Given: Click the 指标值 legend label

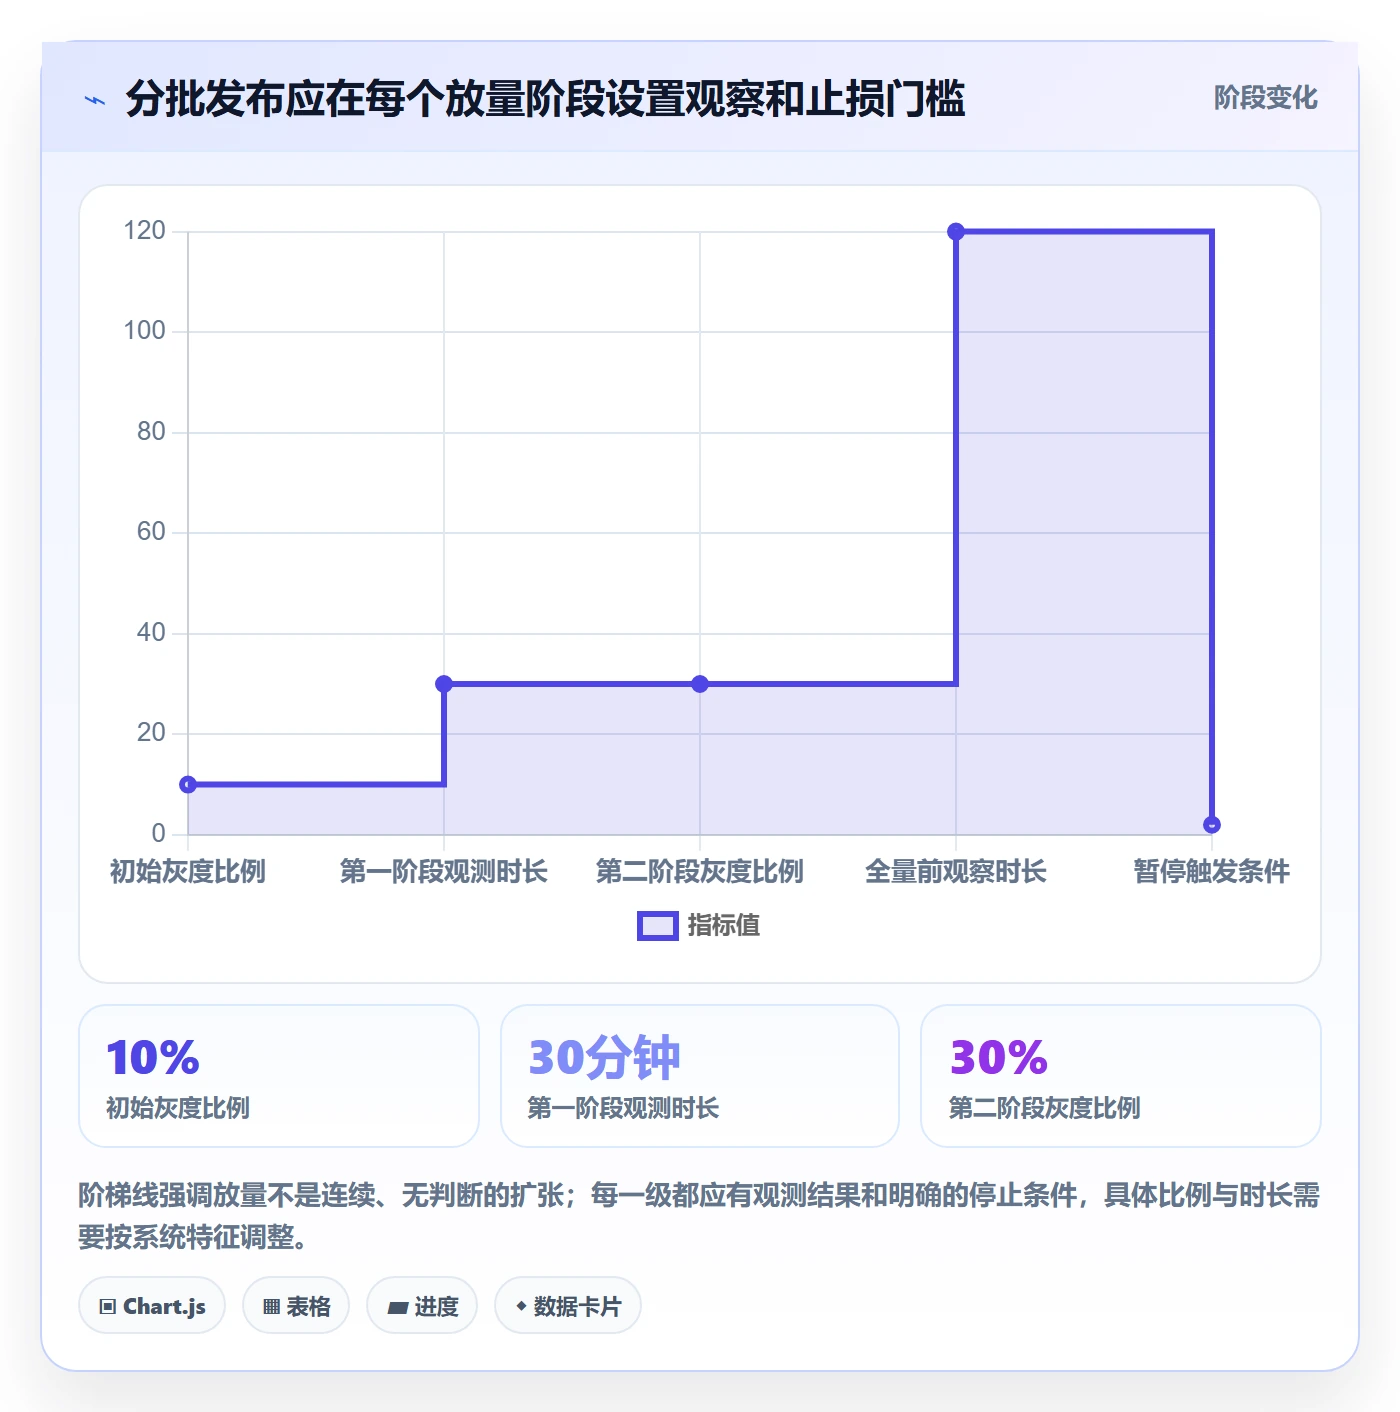Looking at the screenshot, I should (x=724, y=926).
